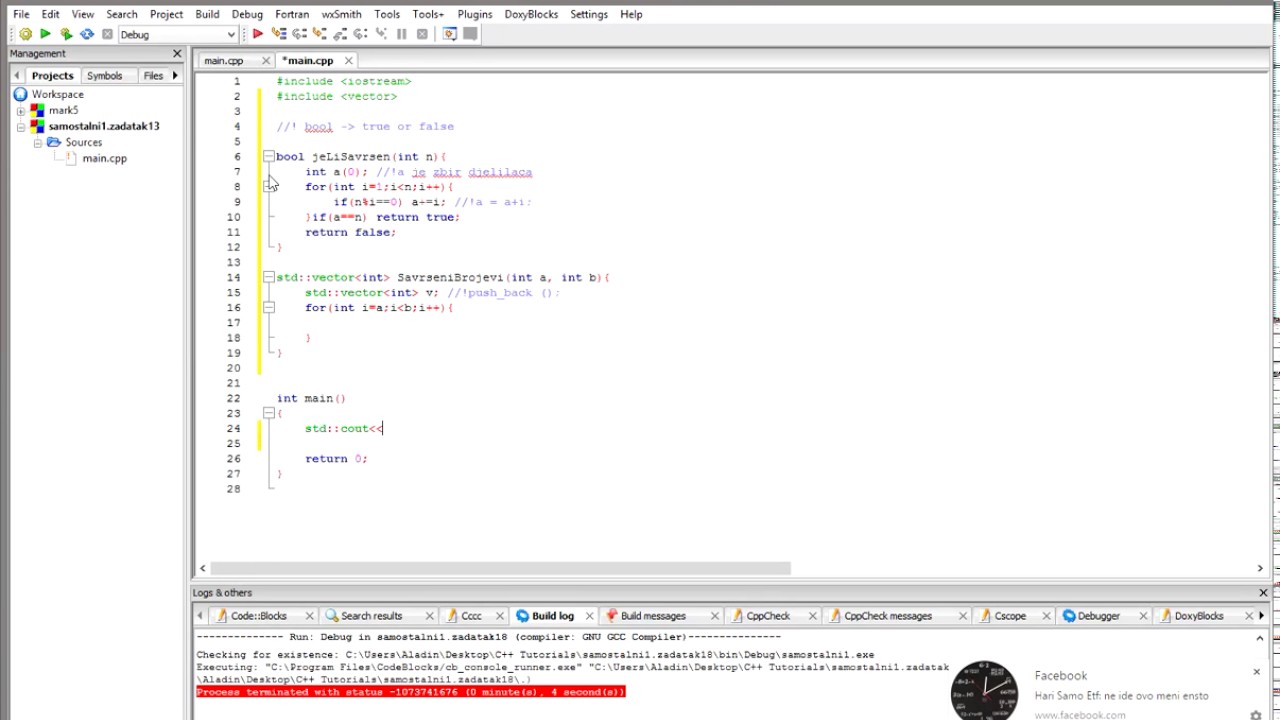
Task: Click the Abort build icon
Action: click(107, 34)
